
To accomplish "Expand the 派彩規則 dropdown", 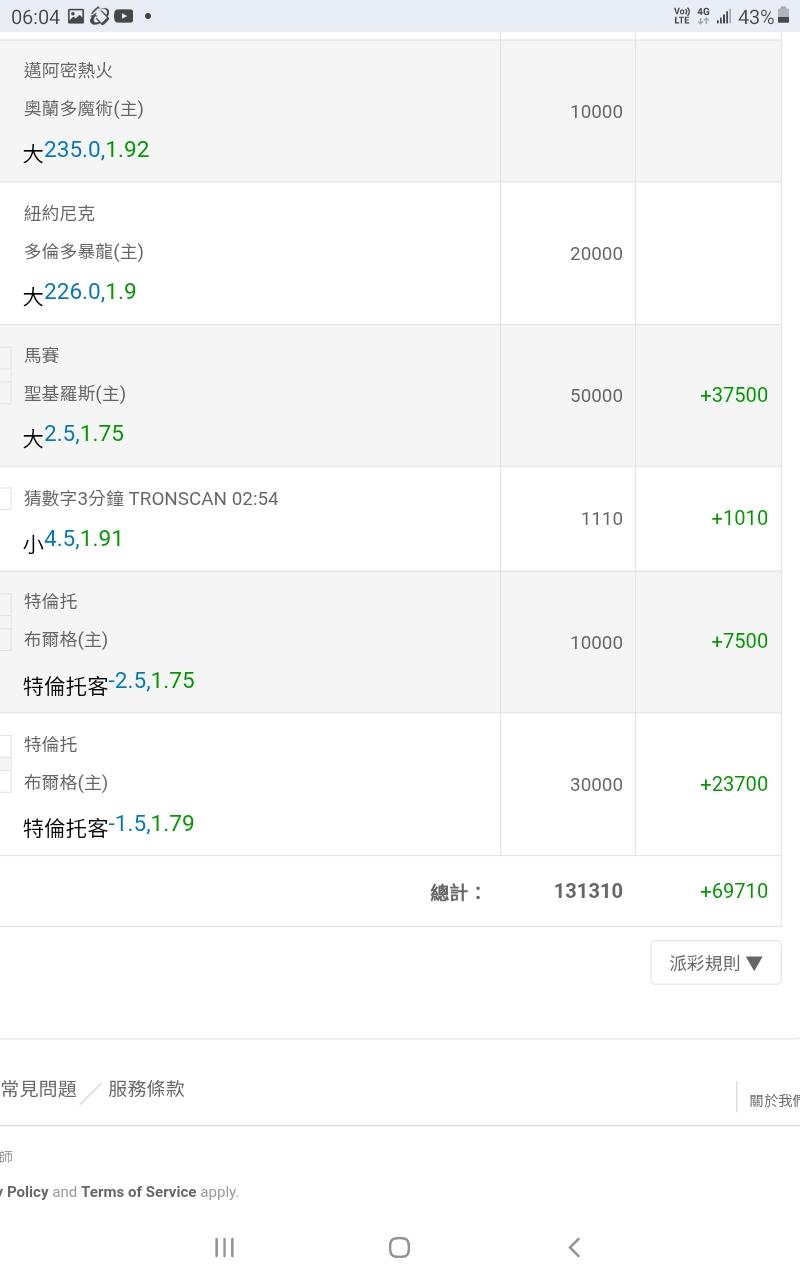I will click(715, 963).
